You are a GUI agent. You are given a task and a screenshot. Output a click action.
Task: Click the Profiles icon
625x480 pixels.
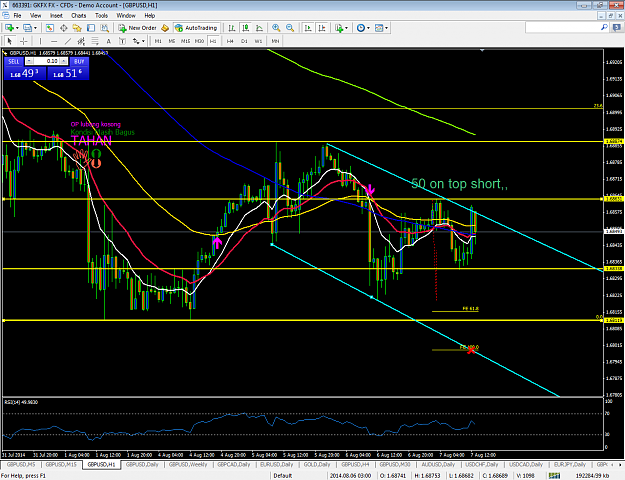(x=27, y=28)
